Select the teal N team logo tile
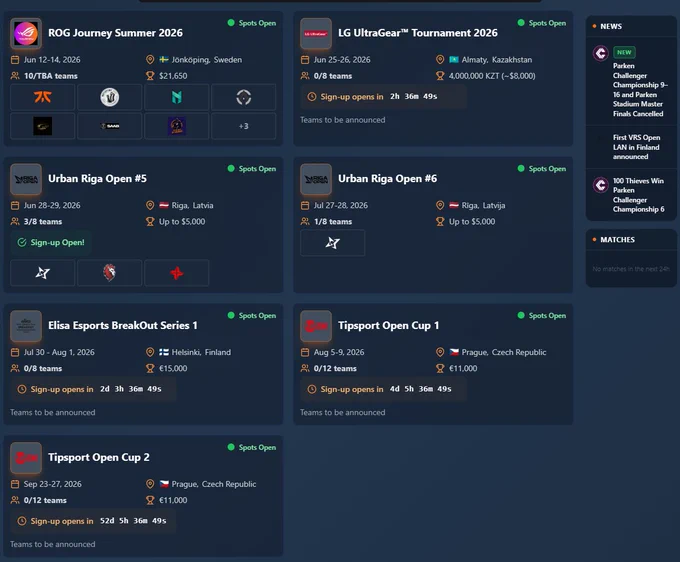Image resolution: width=680 pixels, height=562 pixels. pos(177,97)
